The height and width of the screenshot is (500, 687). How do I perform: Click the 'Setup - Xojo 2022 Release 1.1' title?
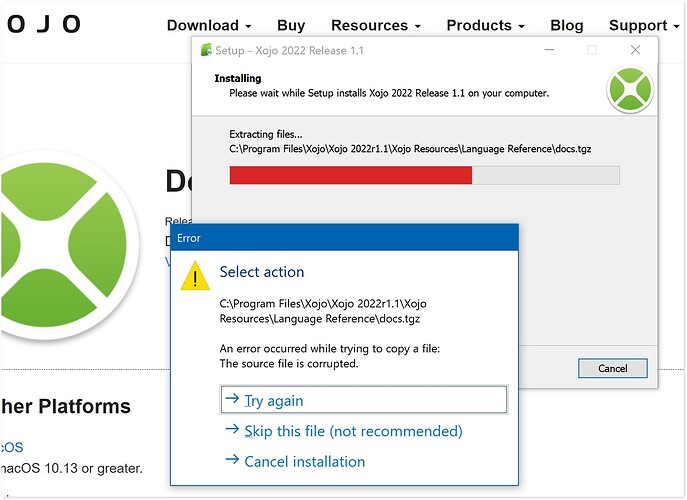[x=289, y=50]
